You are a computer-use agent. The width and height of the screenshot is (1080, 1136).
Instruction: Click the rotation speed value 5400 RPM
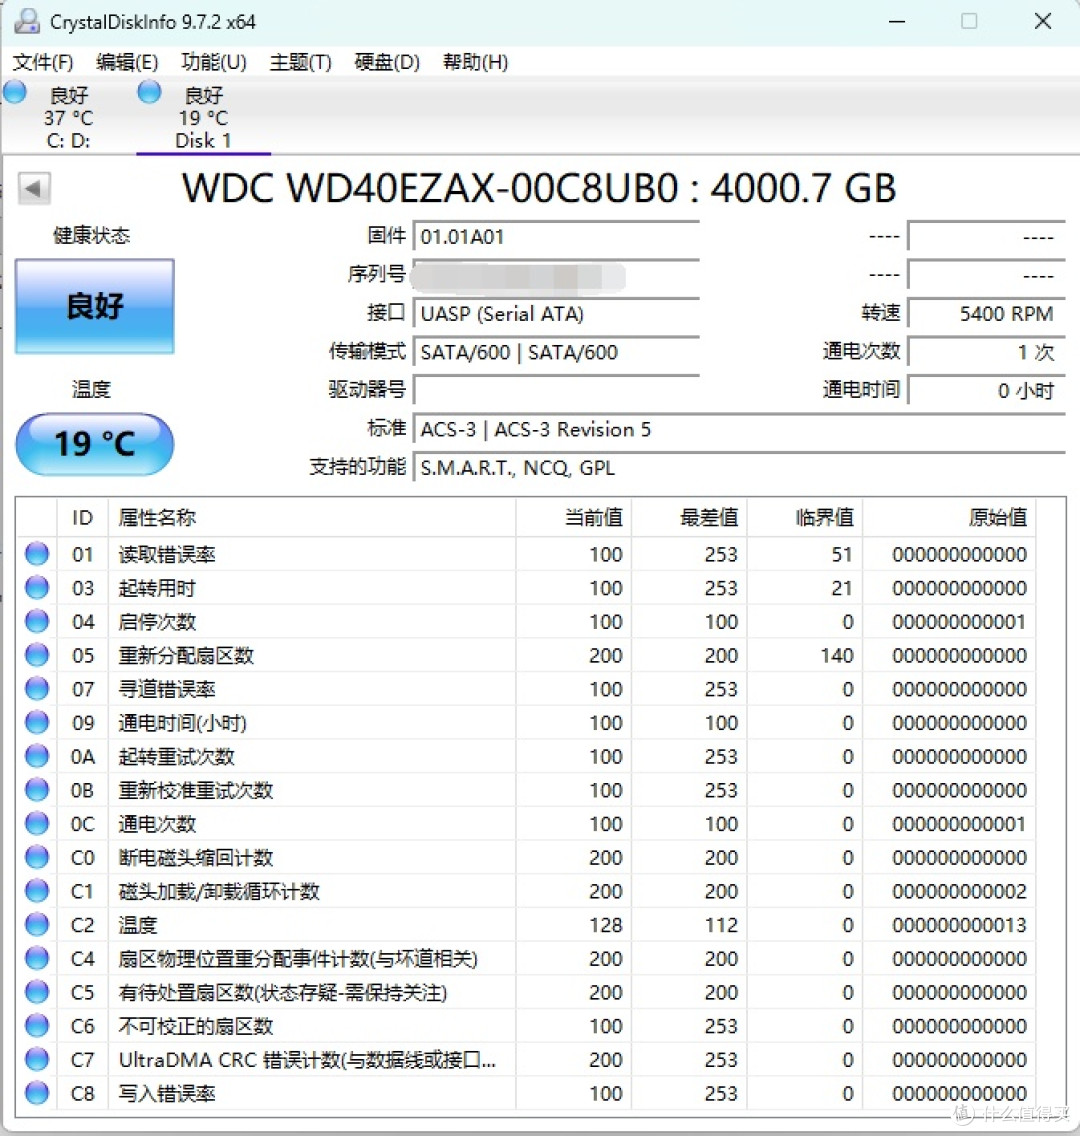tap(987, 314)
